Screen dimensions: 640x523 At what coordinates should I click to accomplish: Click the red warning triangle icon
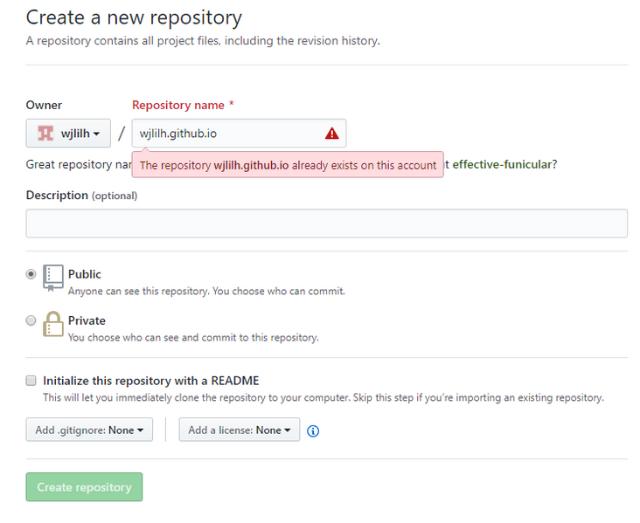click(332, 134)
